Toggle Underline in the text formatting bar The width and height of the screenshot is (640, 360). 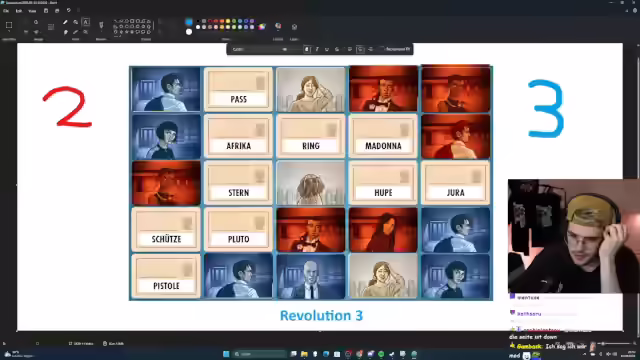(x=327, y=49)
